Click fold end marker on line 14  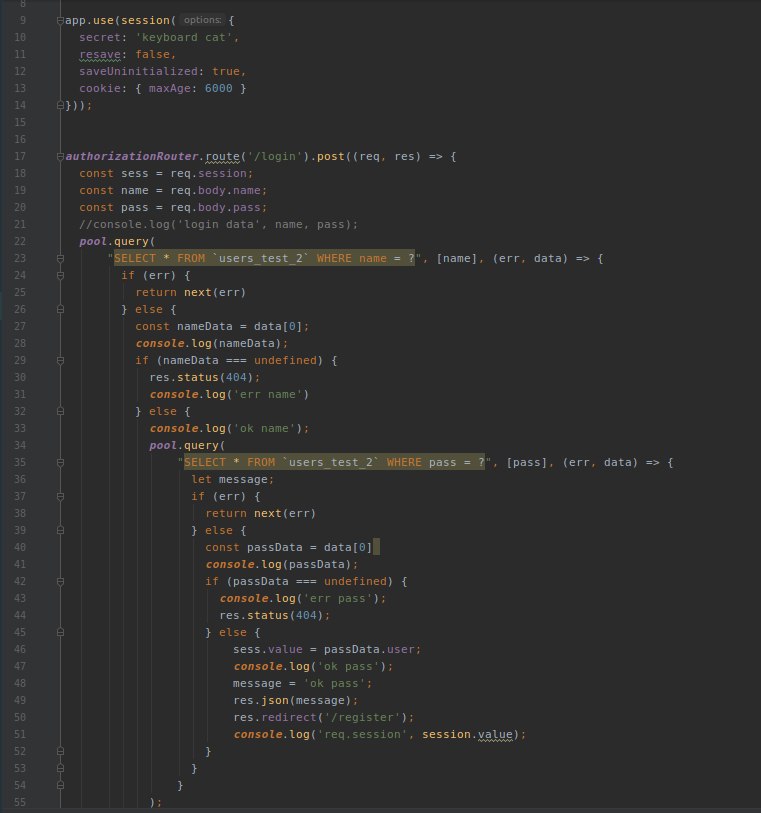click(x=60, y=105)
